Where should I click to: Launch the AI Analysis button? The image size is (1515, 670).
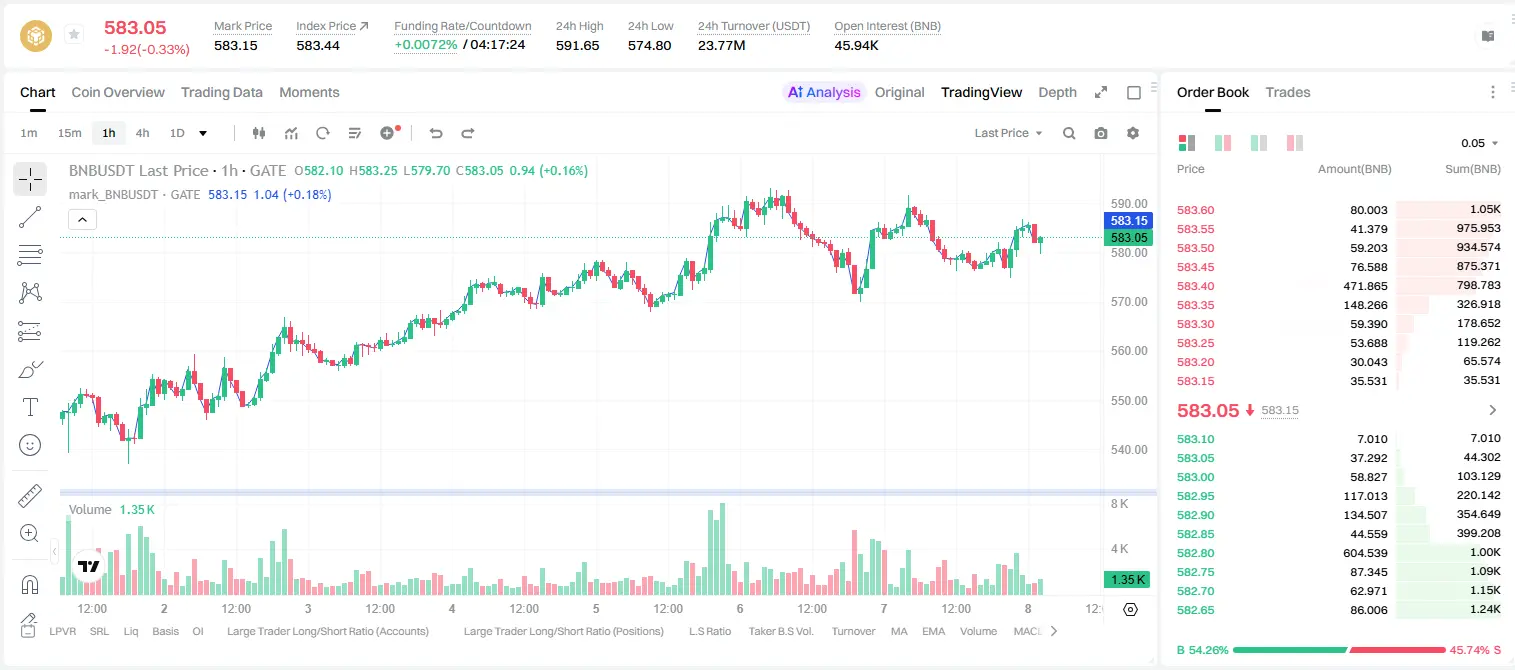(x=823, y=92)
